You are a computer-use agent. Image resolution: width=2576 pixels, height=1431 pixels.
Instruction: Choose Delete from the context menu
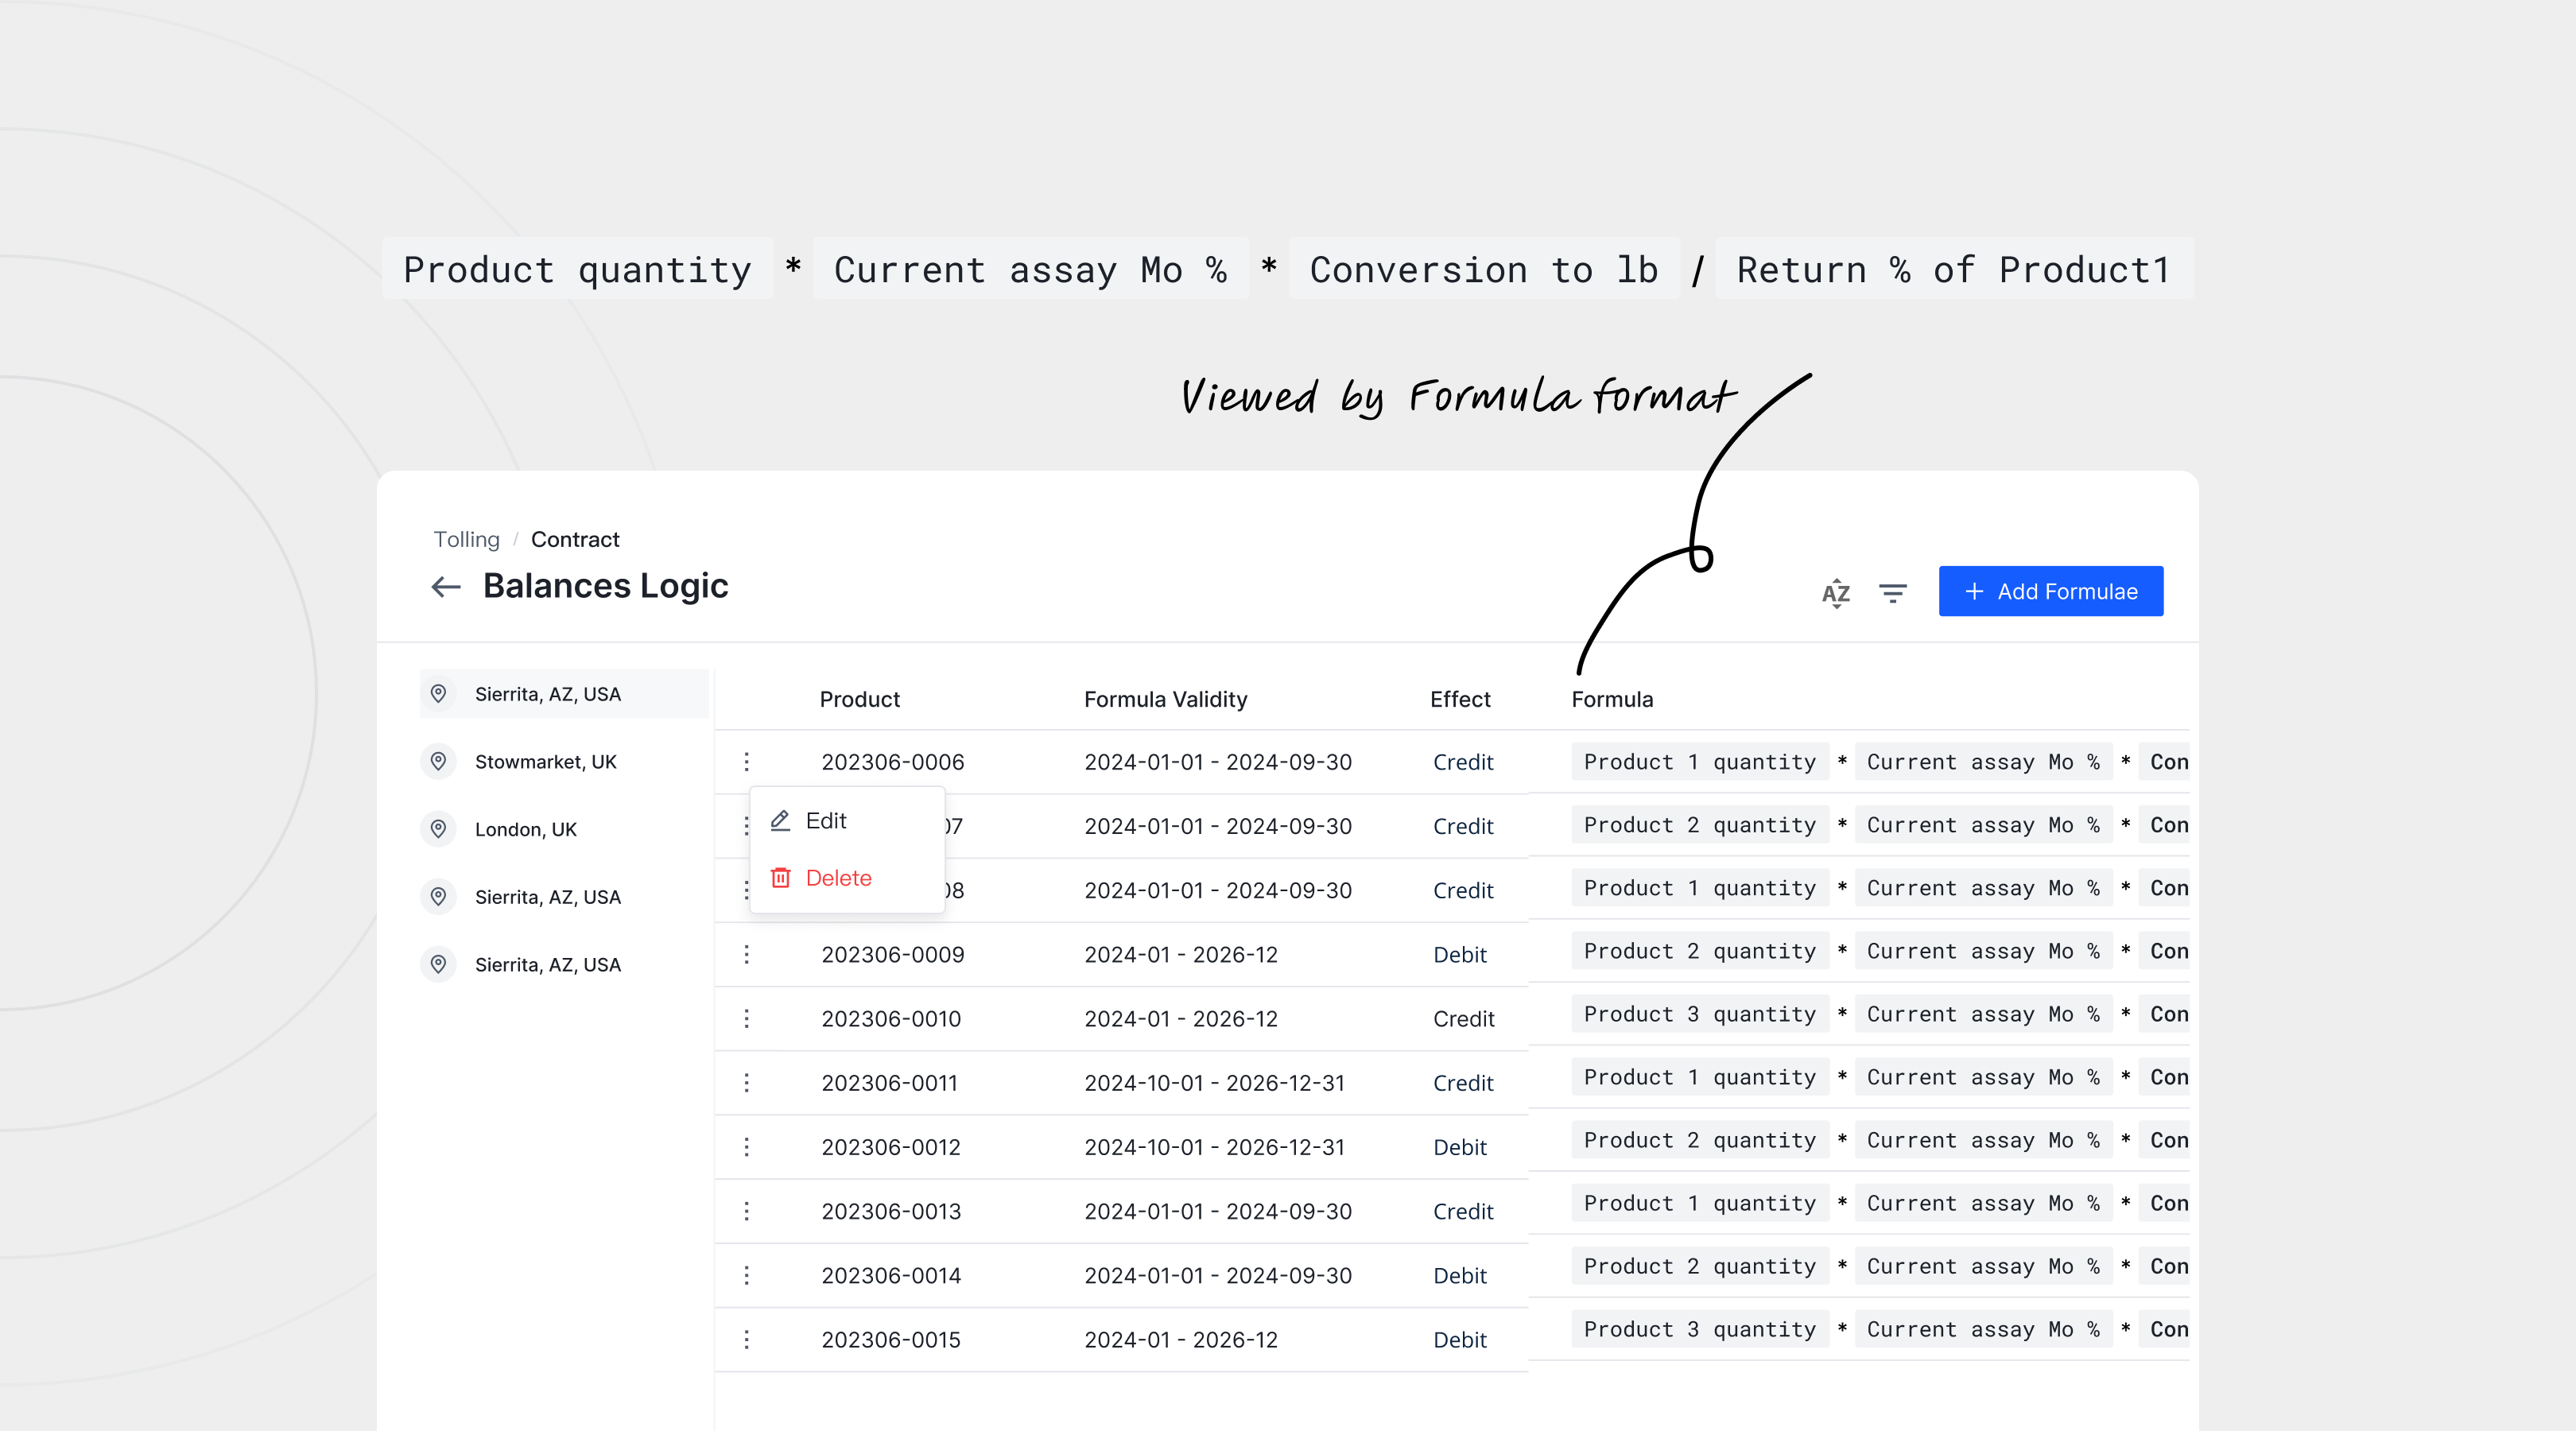838,878
